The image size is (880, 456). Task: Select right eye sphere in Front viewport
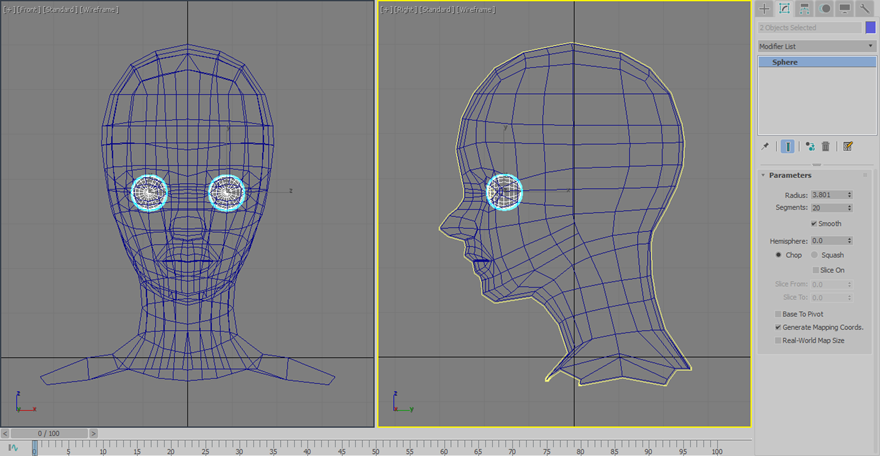click(227, 193)
